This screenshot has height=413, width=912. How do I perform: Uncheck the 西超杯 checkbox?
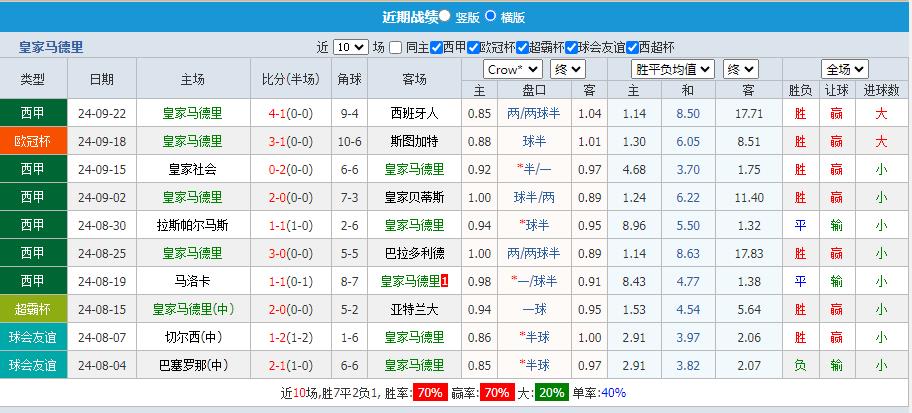click(x=630, y=47)
